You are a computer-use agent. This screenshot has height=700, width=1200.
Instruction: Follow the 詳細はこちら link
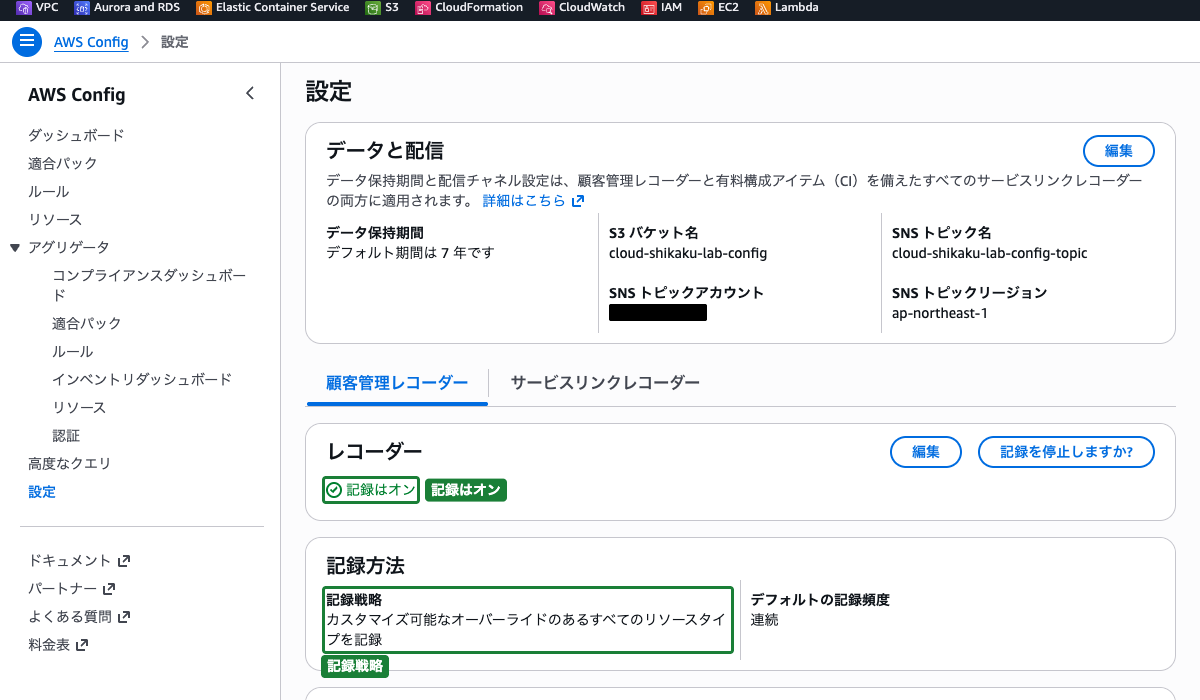tap(533, 200)
